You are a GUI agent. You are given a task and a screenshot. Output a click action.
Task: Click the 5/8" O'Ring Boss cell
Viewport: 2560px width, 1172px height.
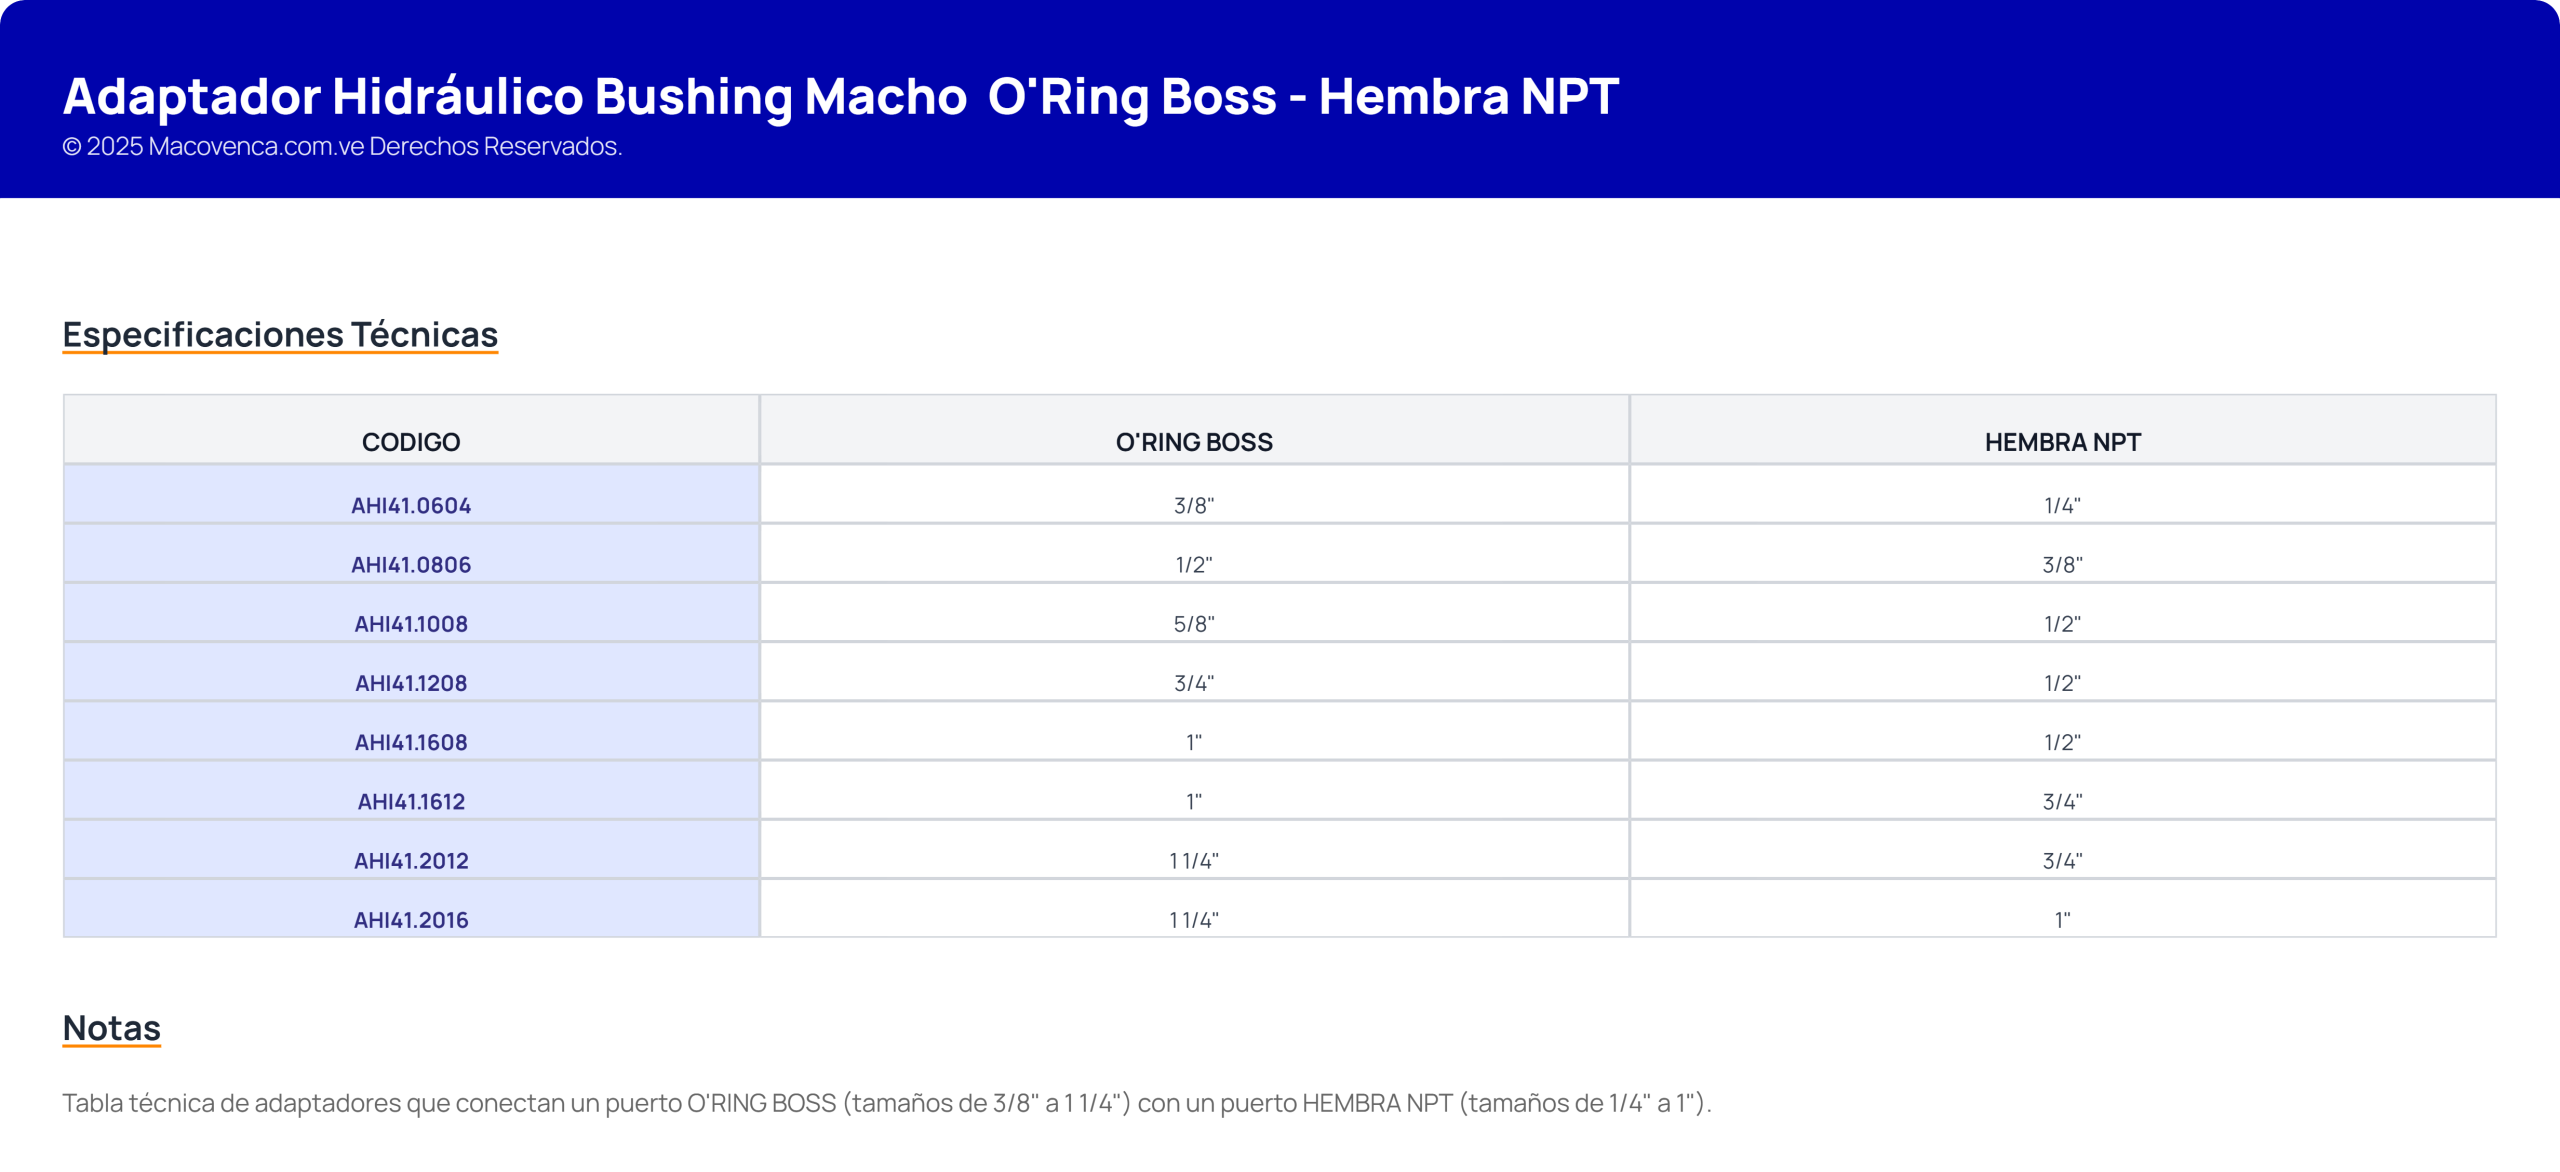point(1194,623)
